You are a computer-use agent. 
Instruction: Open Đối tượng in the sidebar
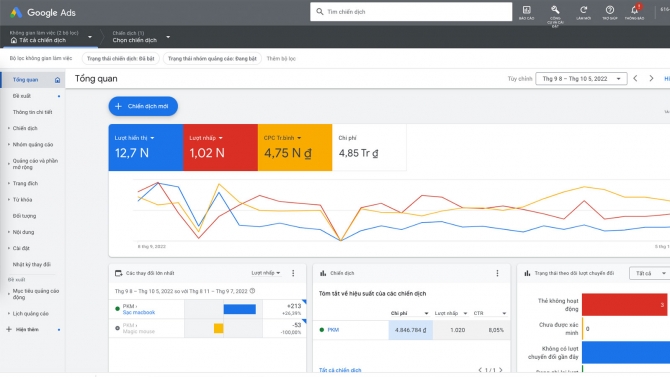(x=24, y=216)
